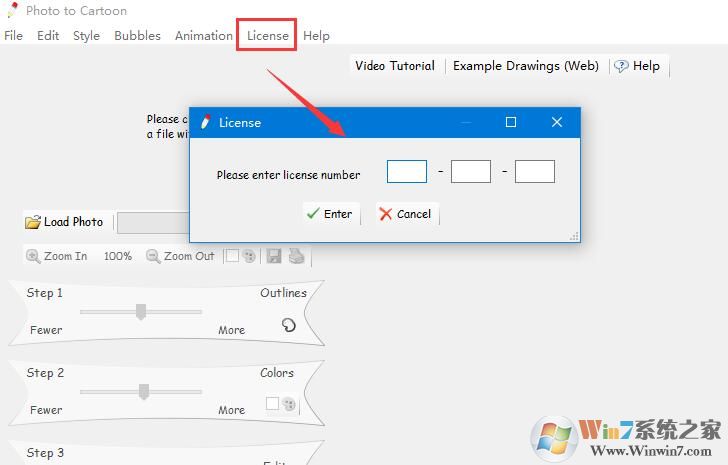The height and width of the screenshot is (465, 728).
Task: Open the License menu
Action: (267, 36)
